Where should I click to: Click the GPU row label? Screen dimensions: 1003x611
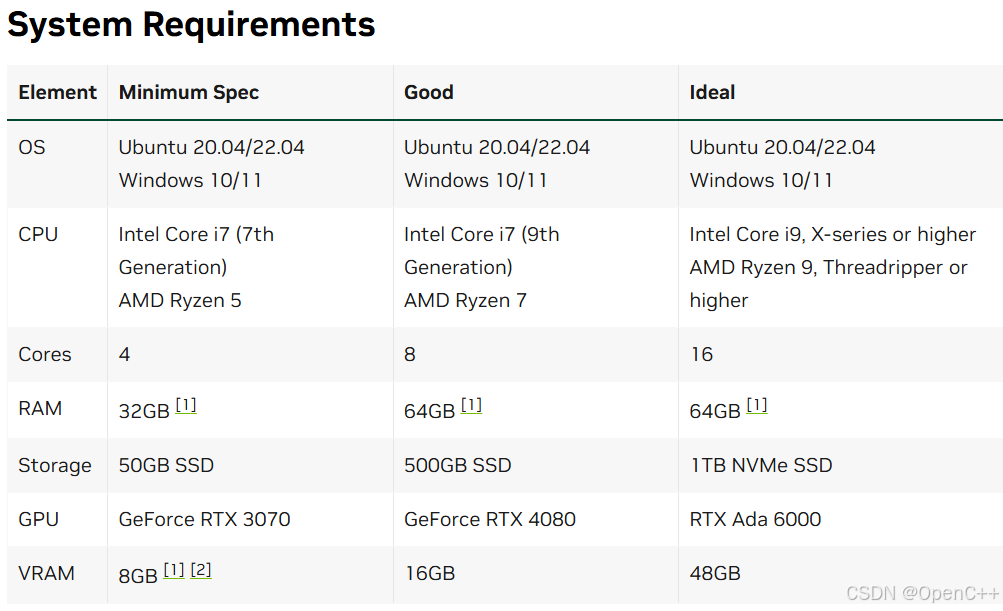[38, 519]
